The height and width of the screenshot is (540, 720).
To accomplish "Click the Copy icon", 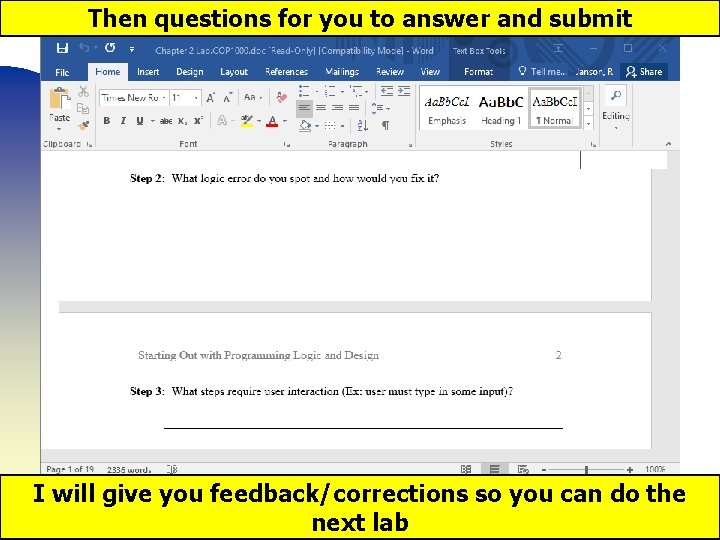I will [x=83, y=108].
